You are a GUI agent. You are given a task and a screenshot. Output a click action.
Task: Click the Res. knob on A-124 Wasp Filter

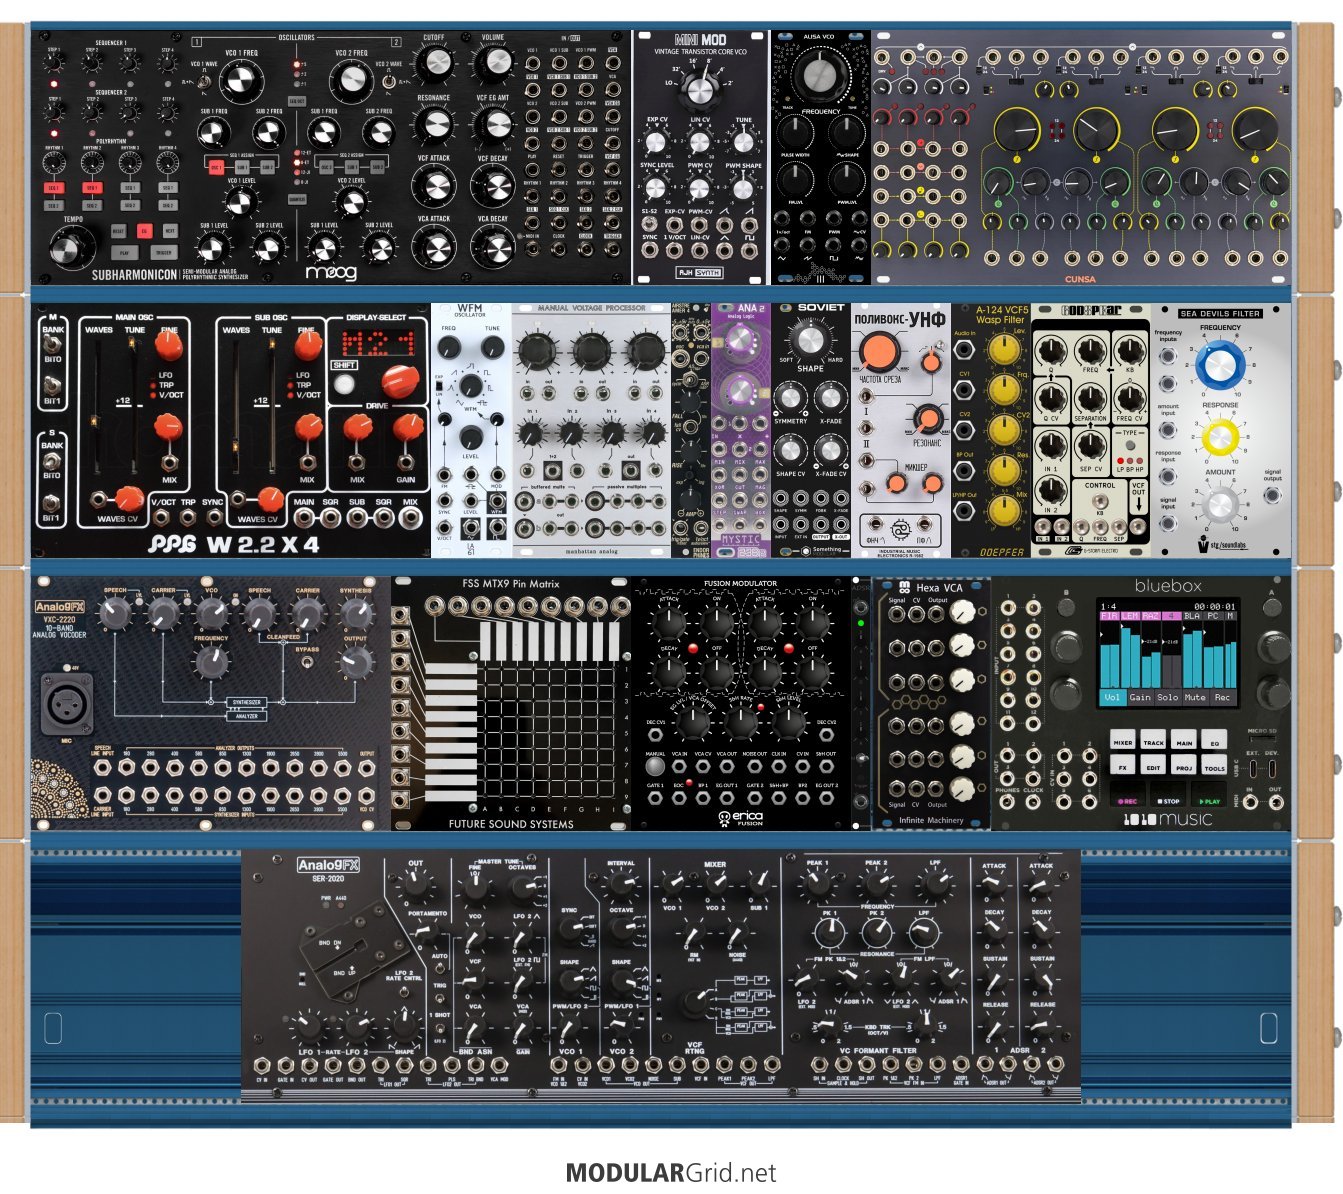[1003, 471]
